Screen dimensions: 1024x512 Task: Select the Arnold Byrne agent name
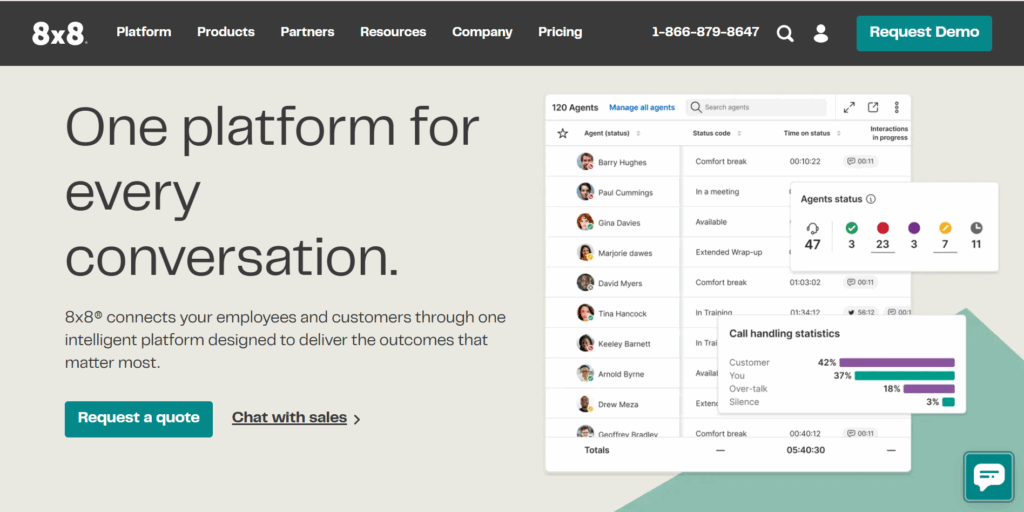(x=621, y=374)
